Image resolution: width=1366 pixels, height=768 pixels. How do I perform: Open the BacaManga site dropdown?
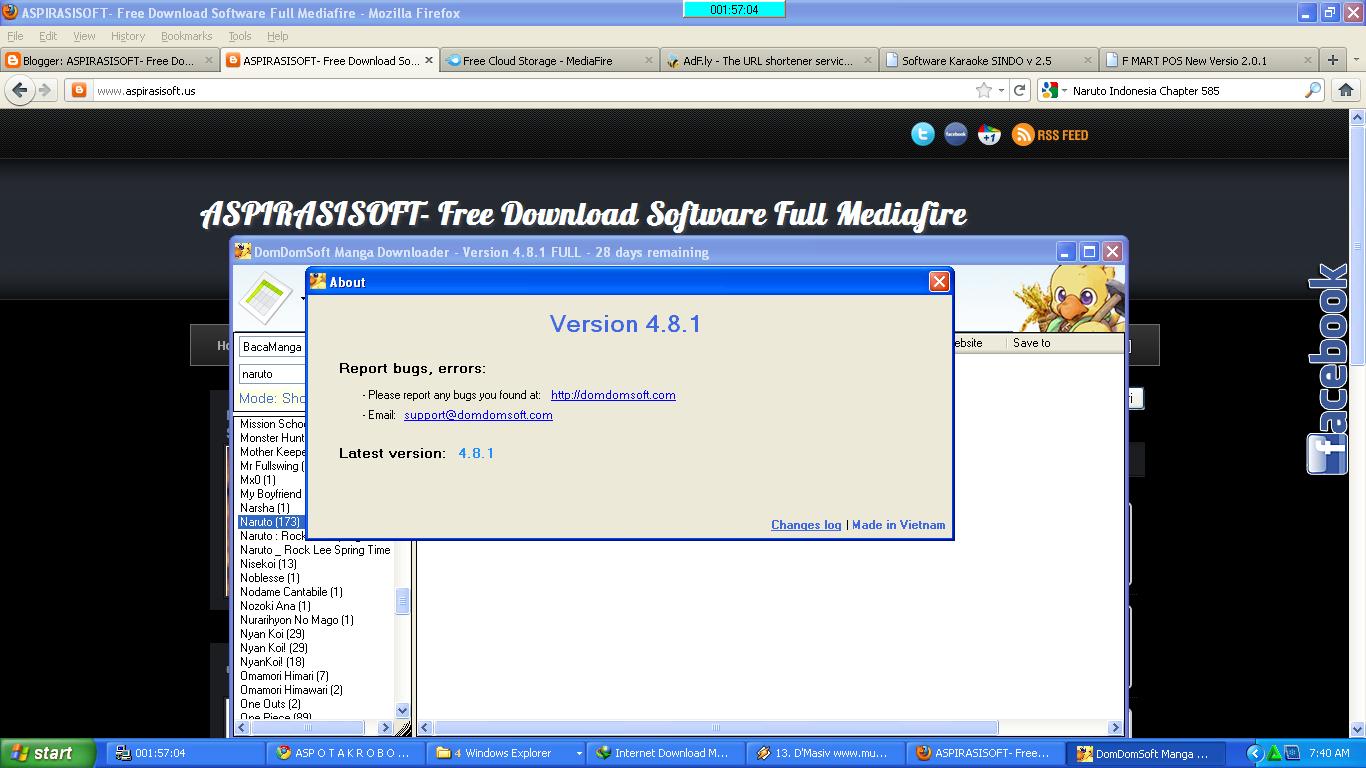(272, 347)
